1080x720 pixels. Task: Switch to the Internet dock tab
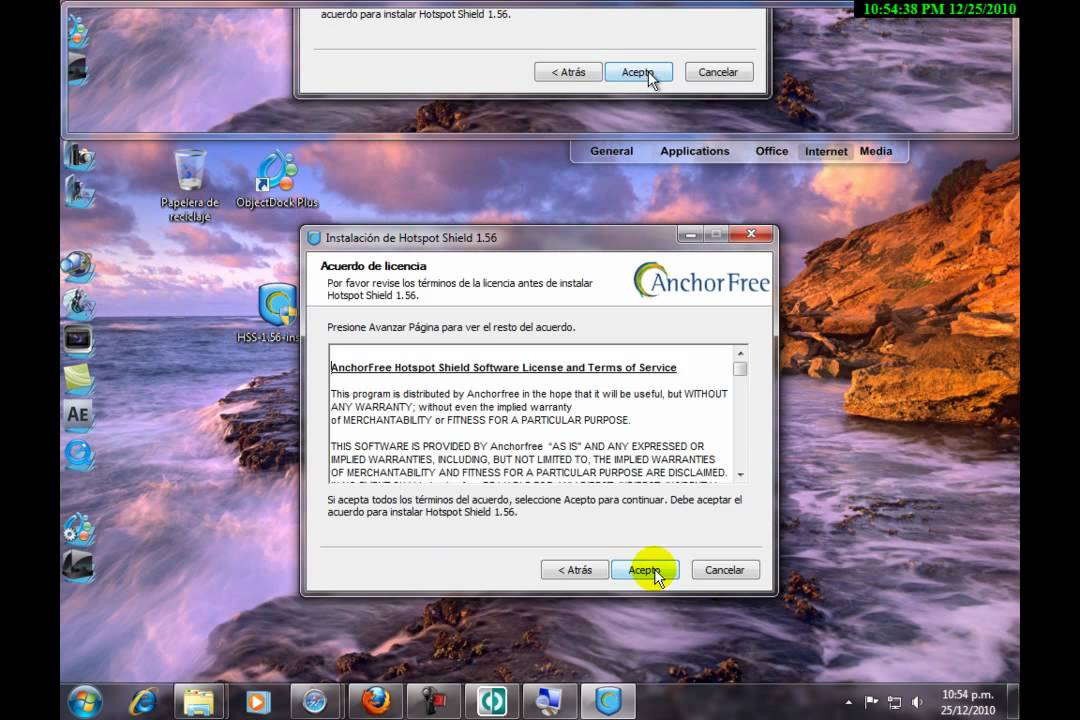click(826, 152)
